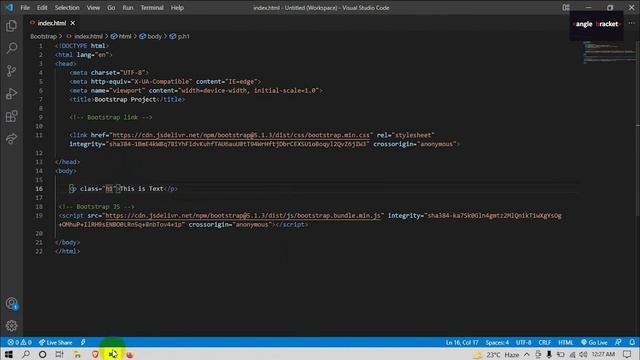Open the Windows Start menu
Viewport: 640px width, 360px height.
9,354
